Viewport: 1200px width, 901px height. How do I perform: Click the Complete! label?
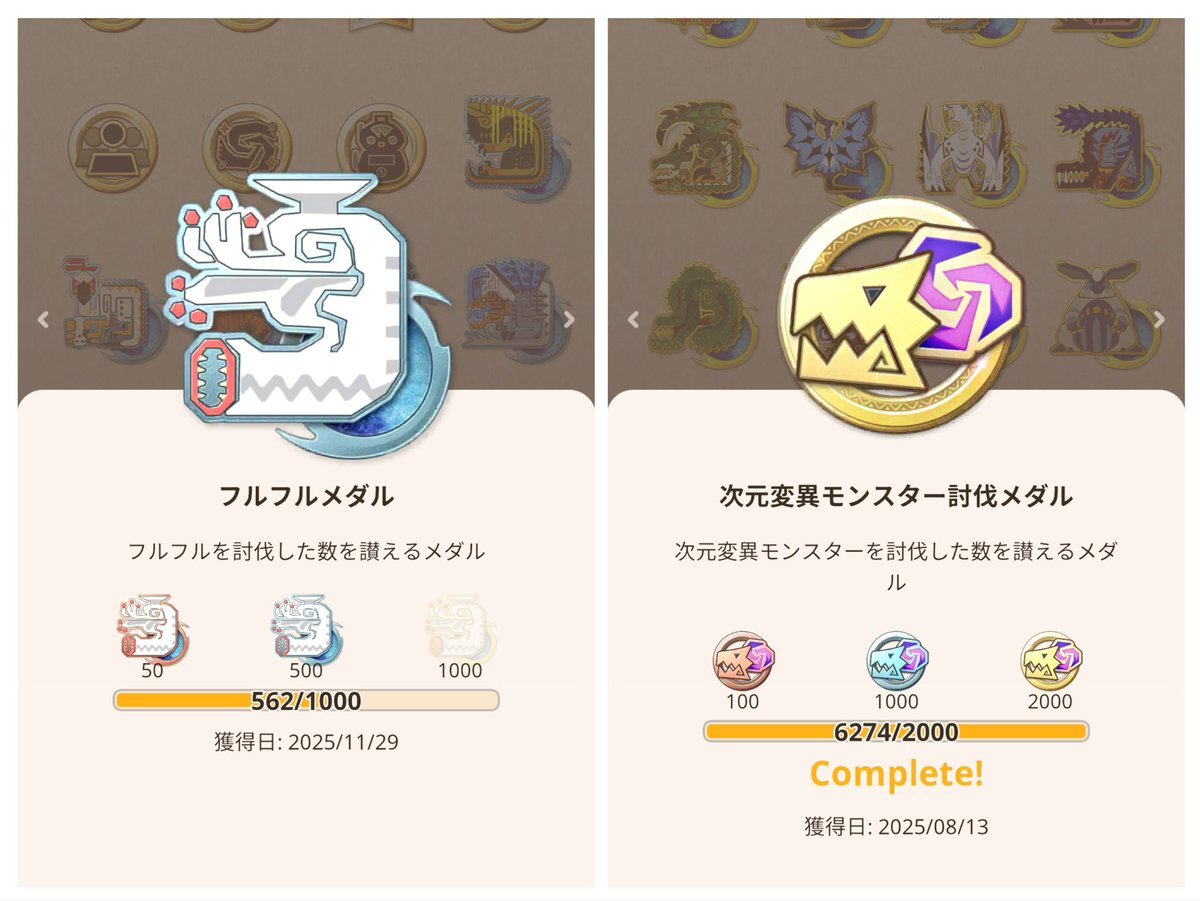(x=896, y=773)
